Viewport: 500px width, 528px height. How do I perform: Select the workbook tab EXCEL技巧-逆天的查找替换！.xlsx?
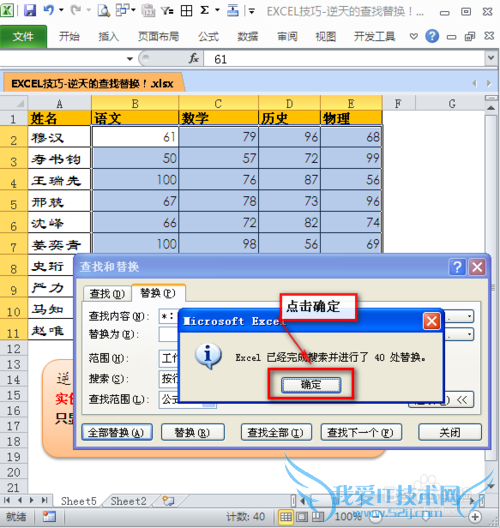click(x=93, y=83)
